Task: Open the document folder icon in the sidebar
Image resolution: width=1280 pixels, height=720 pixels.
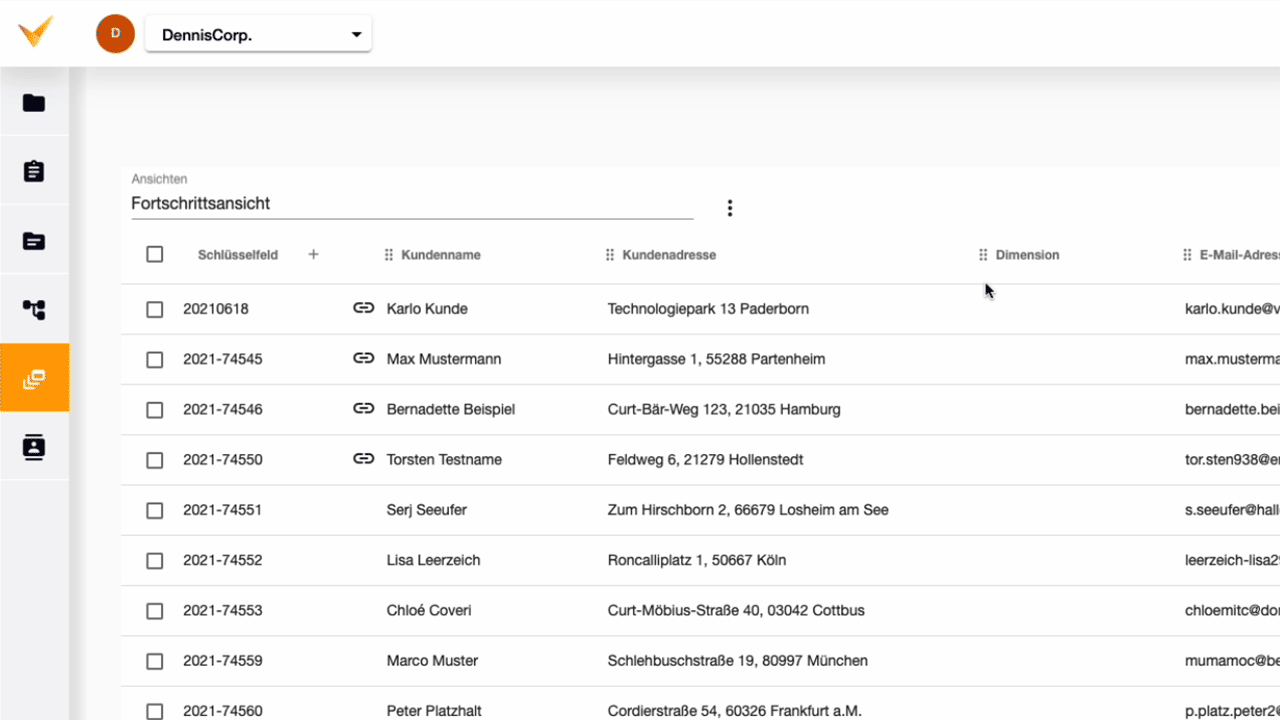Action: (x=34, y=241)
